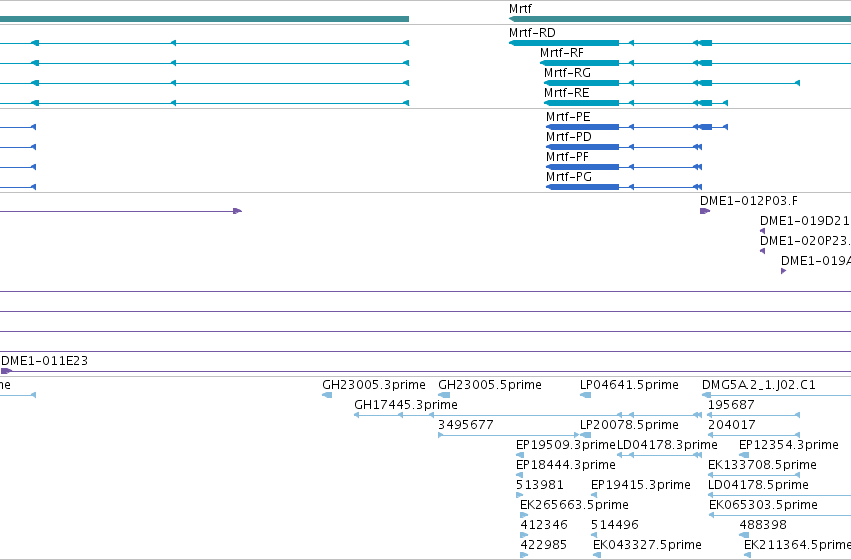Click the LP04641.5prime EST glyph
The width and height of the screenshot is (851, 560).
tap(586, 395)
